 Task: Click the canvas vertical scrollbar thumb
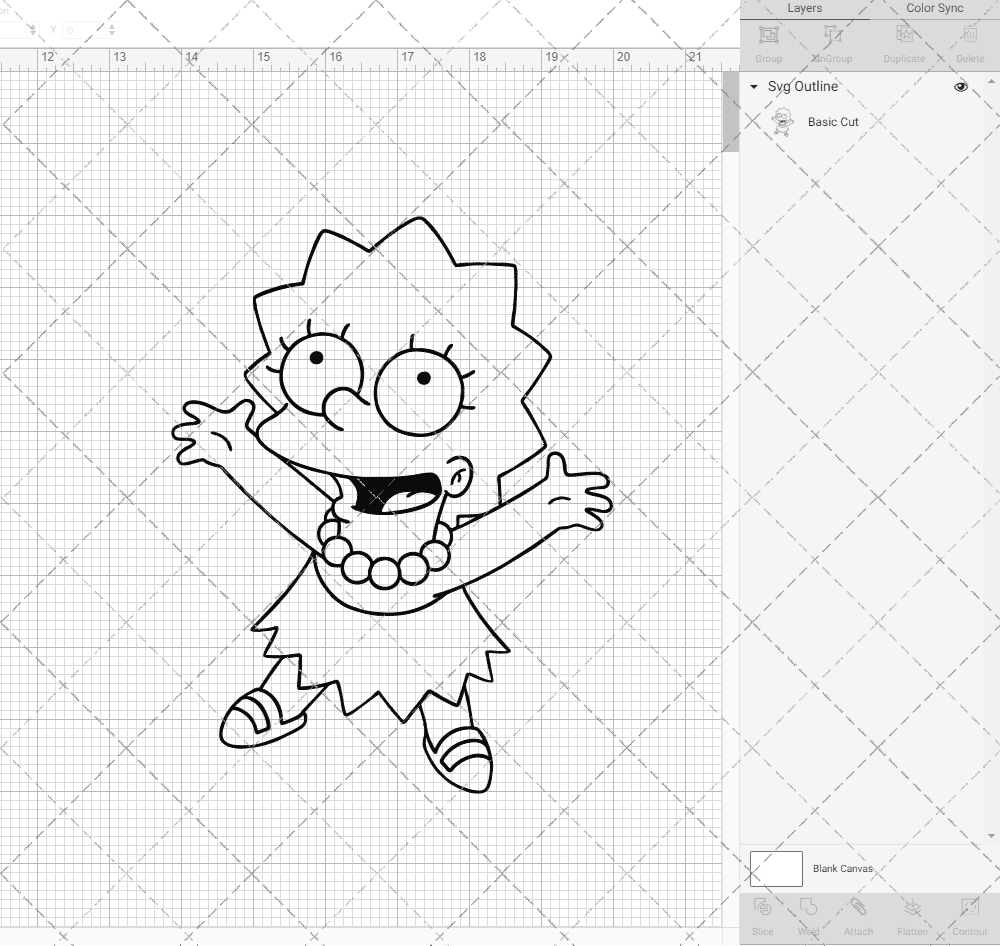[731, 112]
